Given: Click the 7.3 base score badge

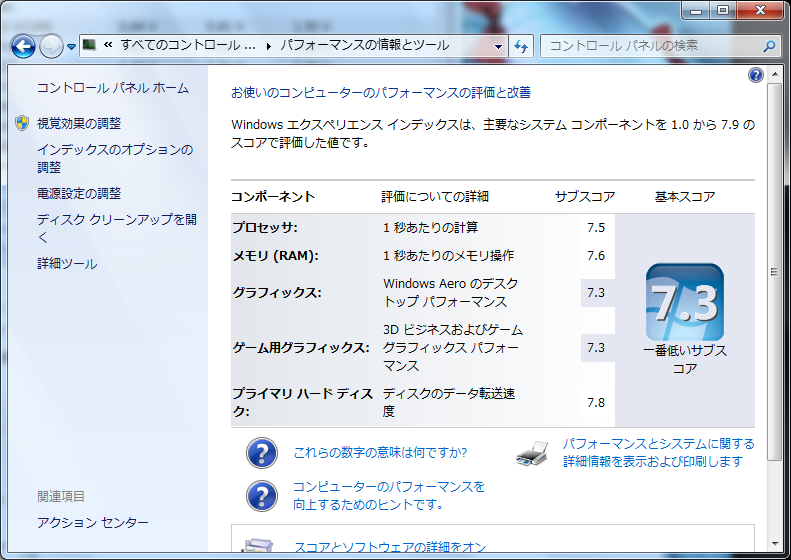Looking at the screenshot, I should point(685,302).
